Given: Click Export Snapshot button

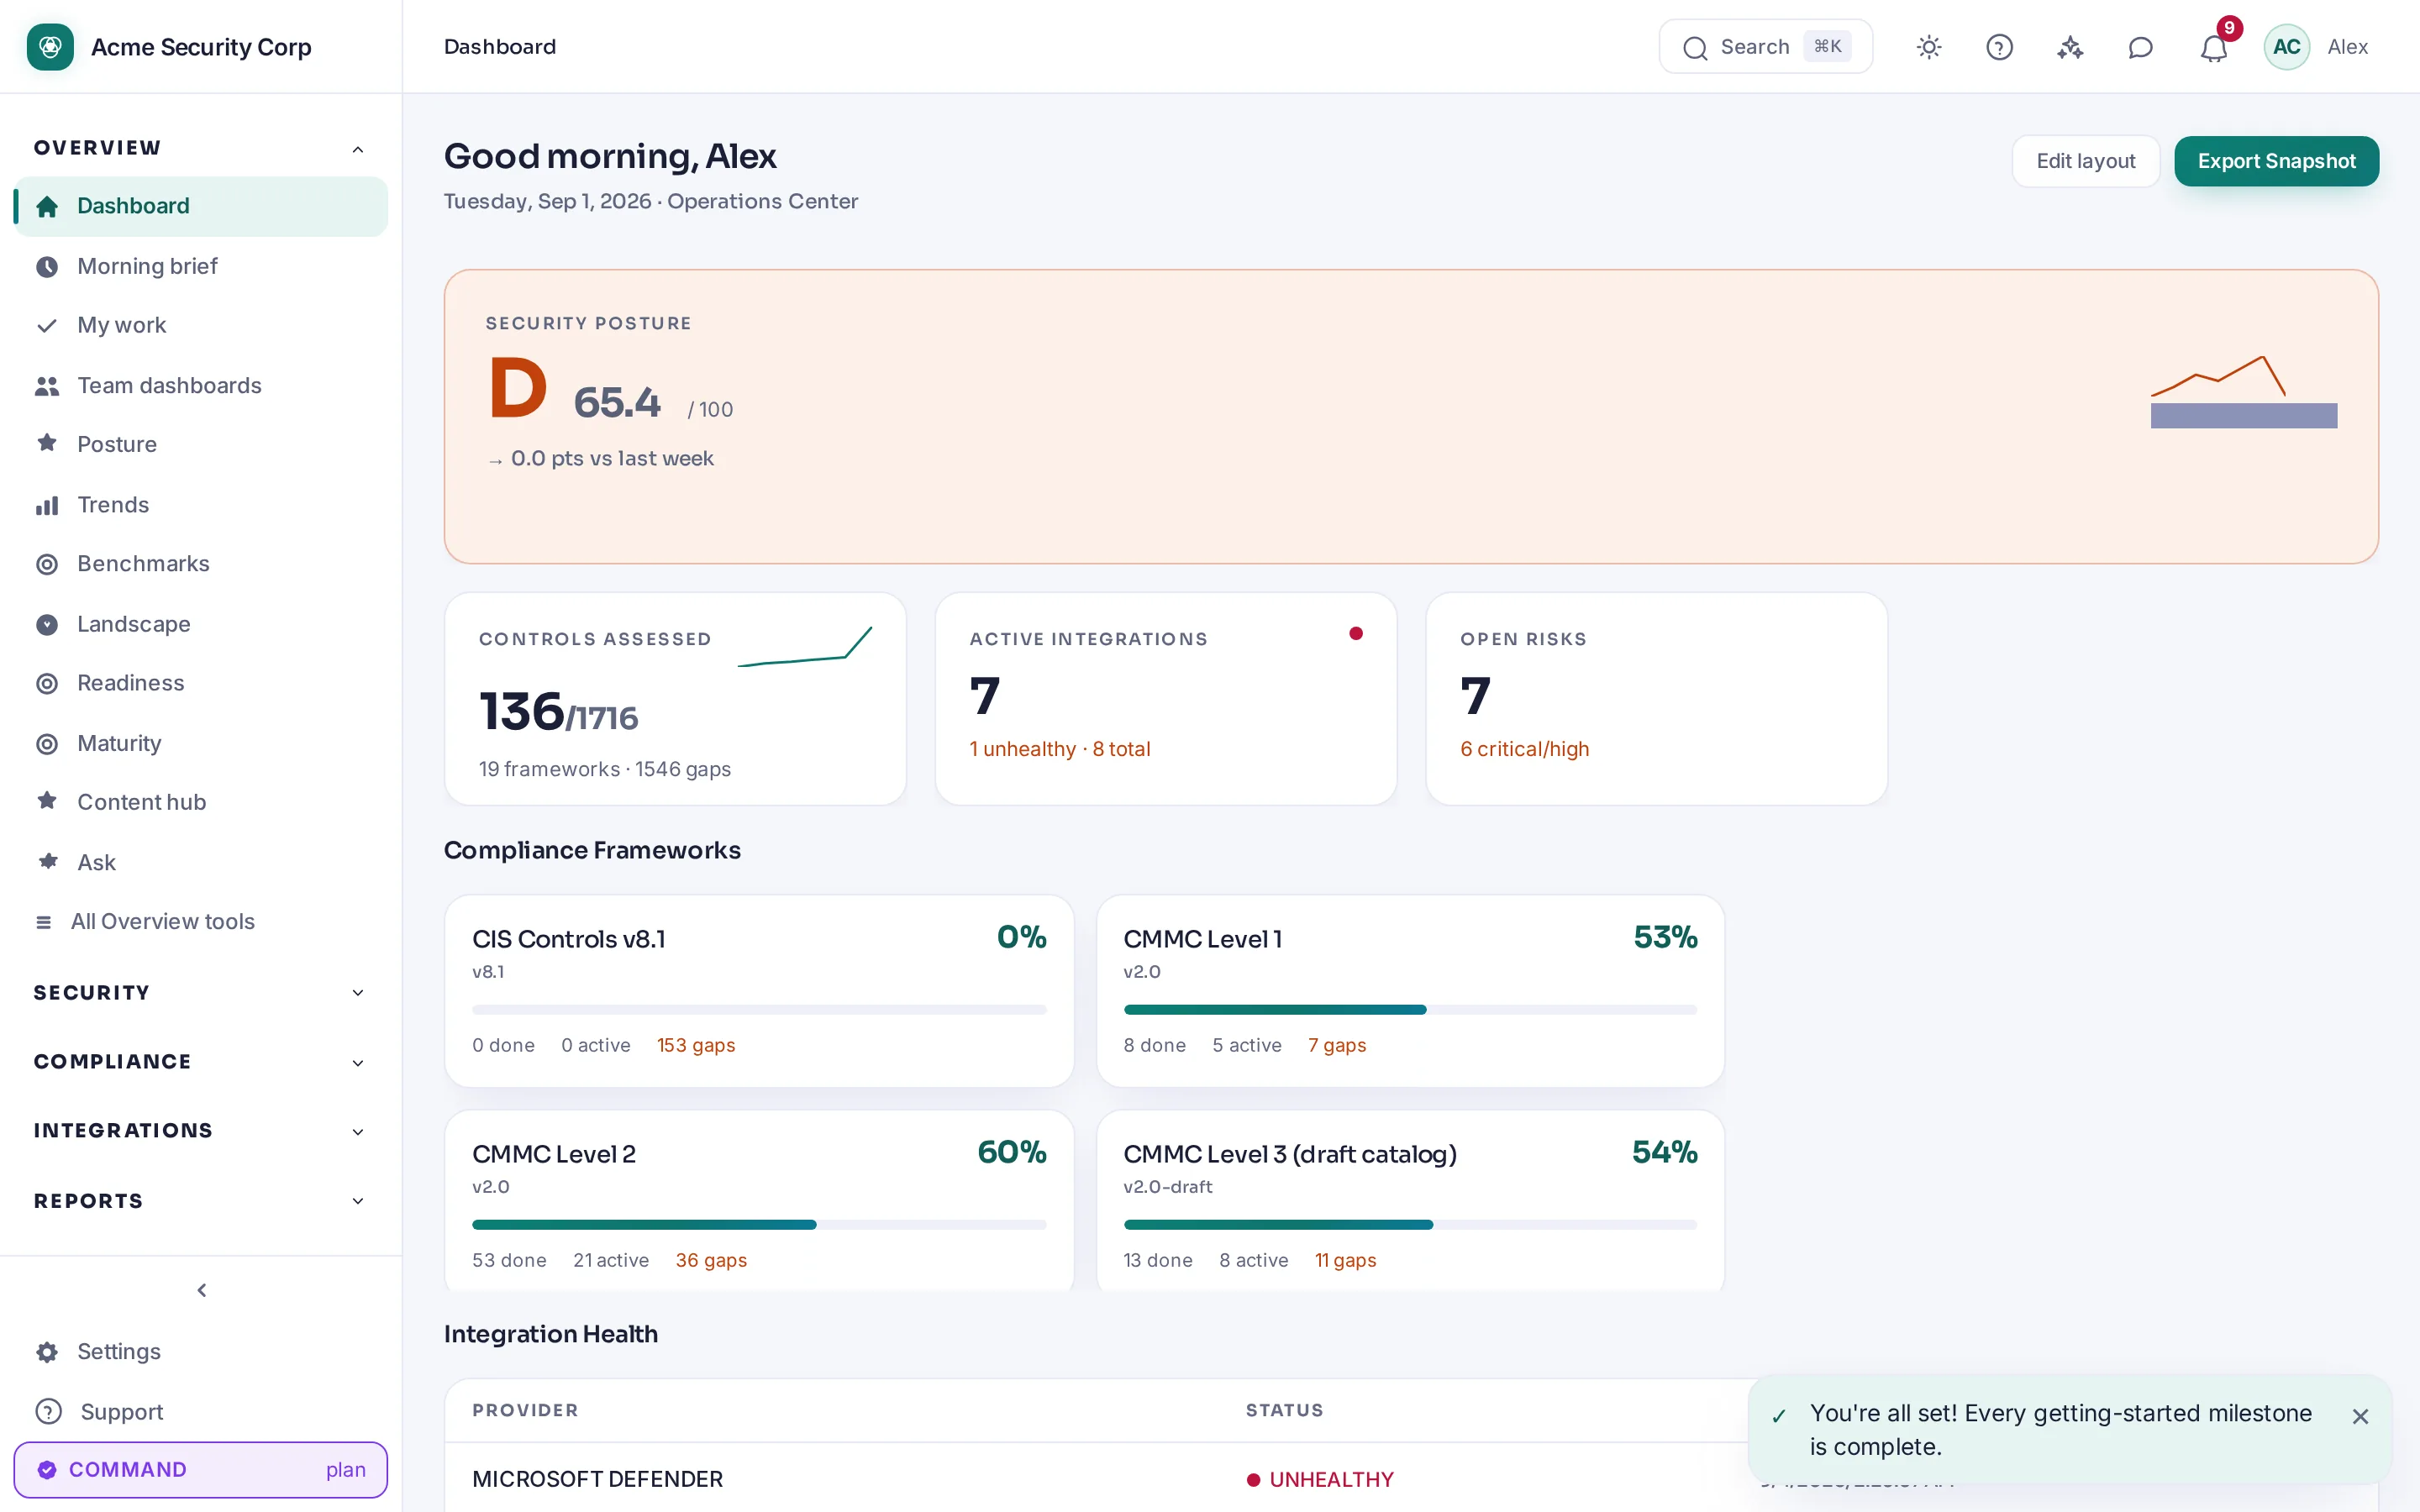Looking at the screenshot, I should (2276, 161).
